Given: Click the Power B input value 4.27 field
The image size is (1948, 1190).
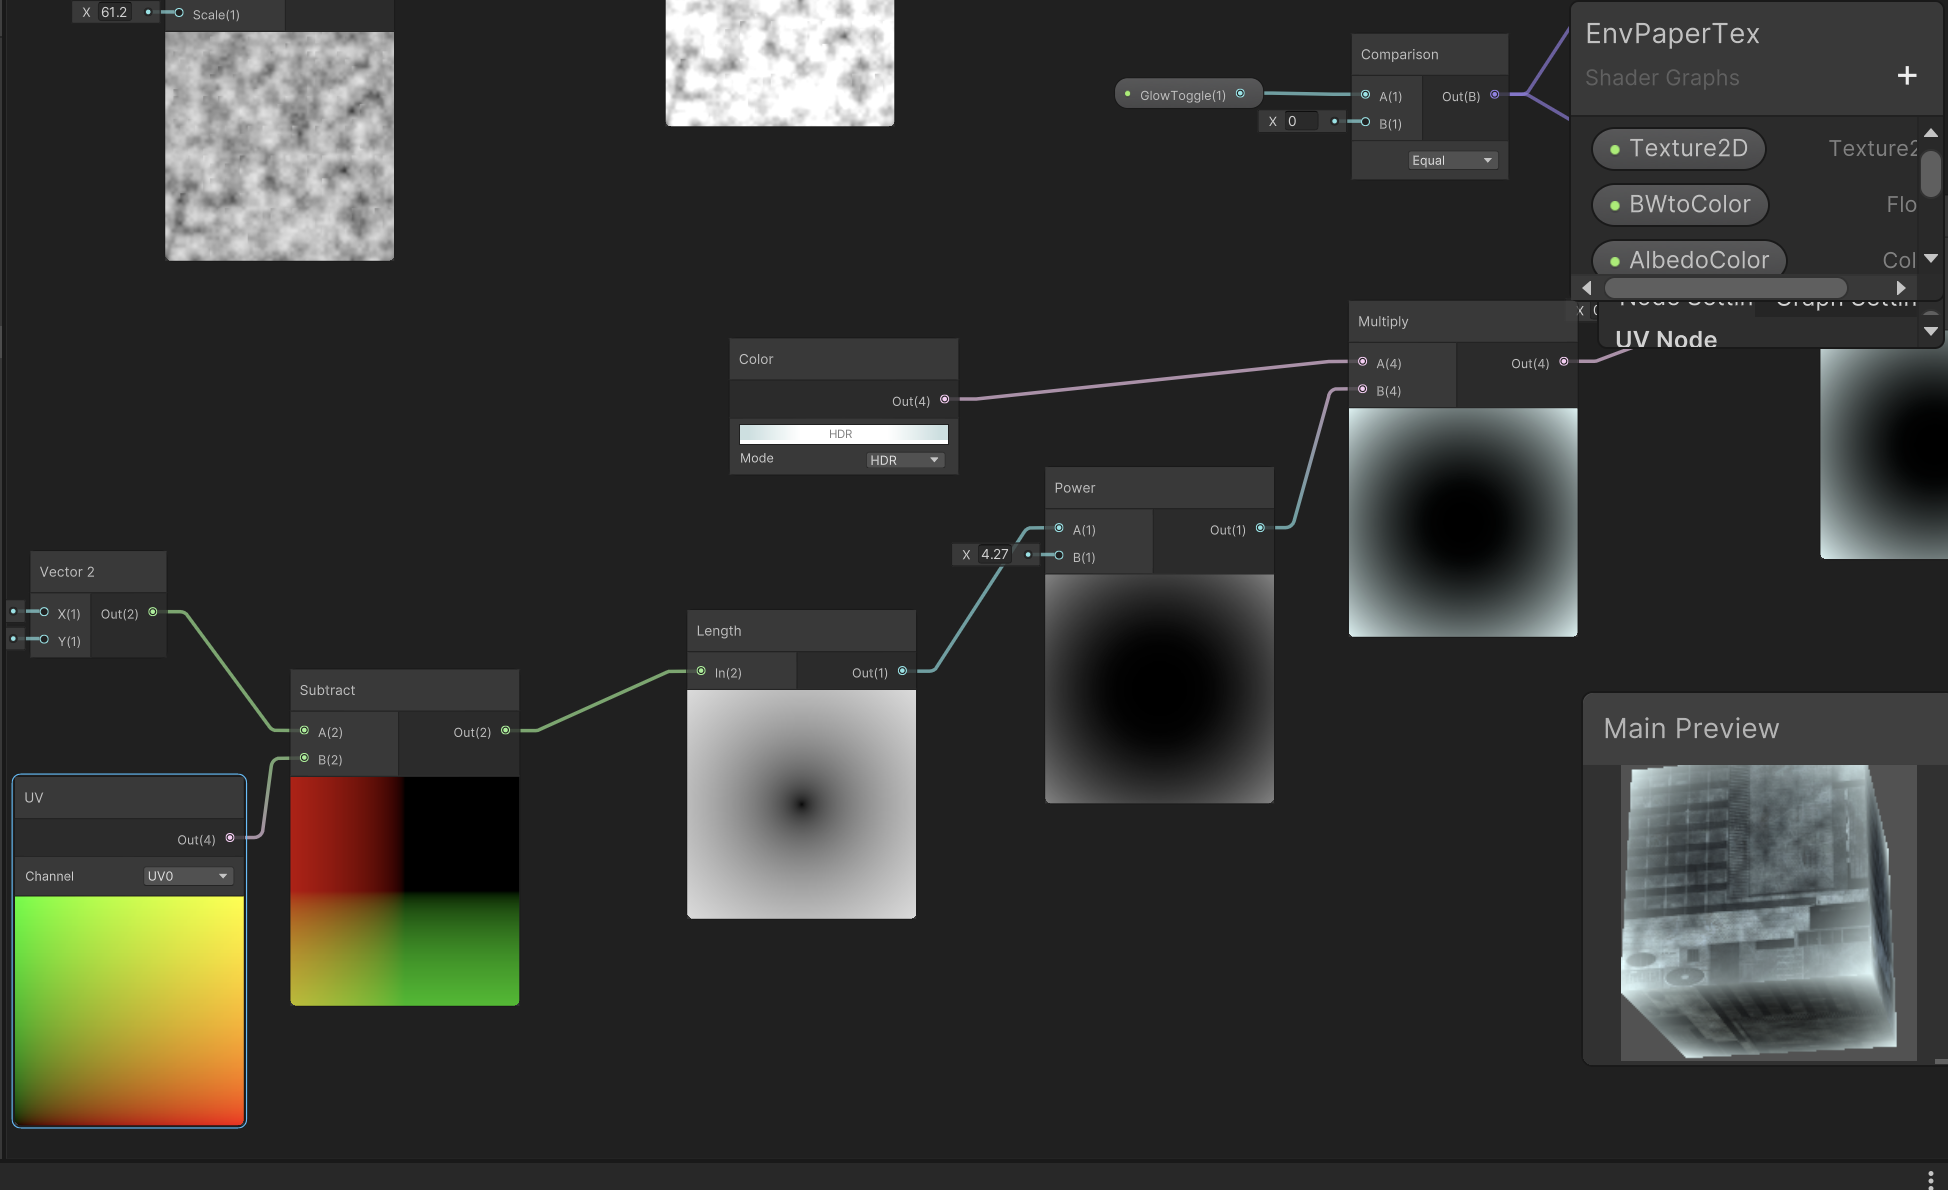Looking at the screenshot, I should (994, 554).
